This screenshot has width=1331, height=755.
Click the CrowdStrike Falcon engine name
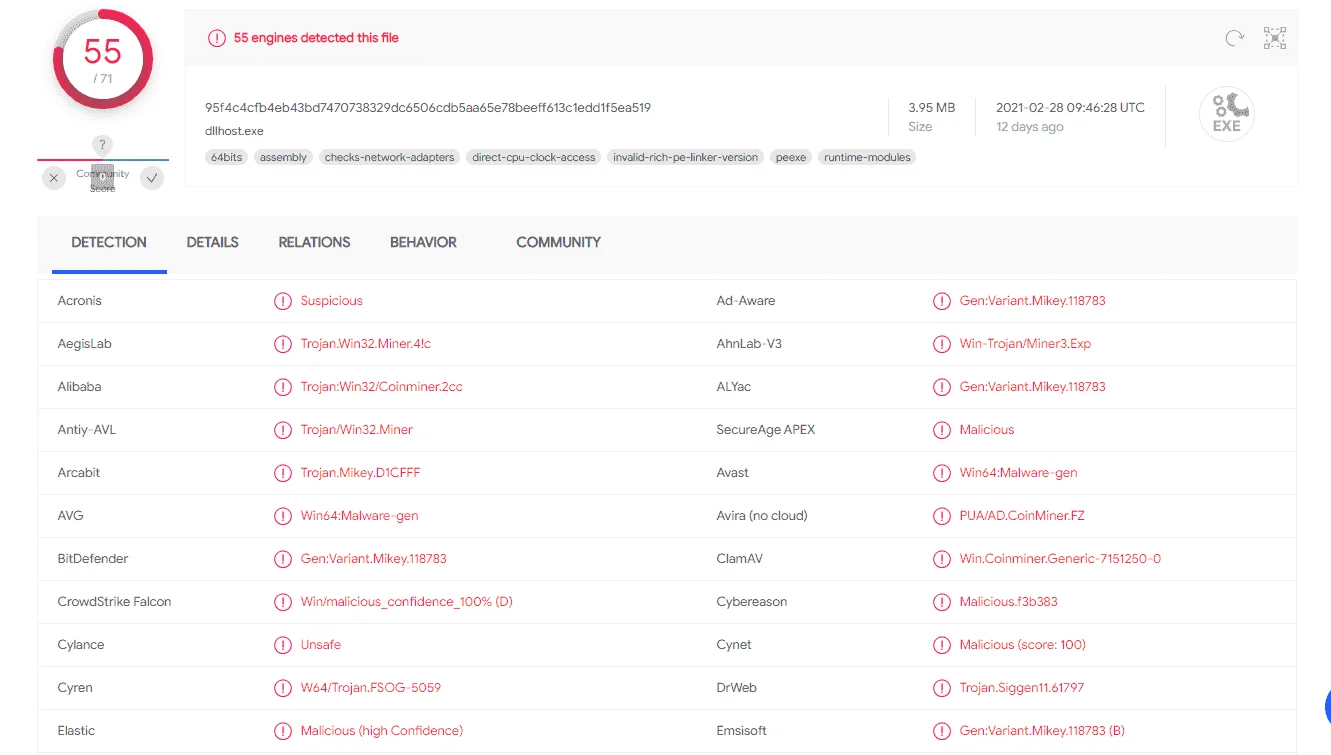tap(115, 602)
